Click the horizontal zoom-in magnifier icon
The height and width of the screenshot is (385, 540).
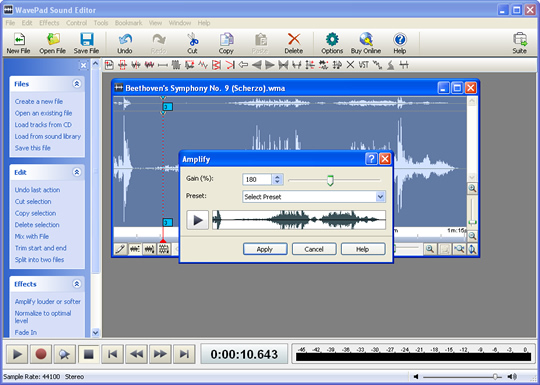[x=429, y=249]
